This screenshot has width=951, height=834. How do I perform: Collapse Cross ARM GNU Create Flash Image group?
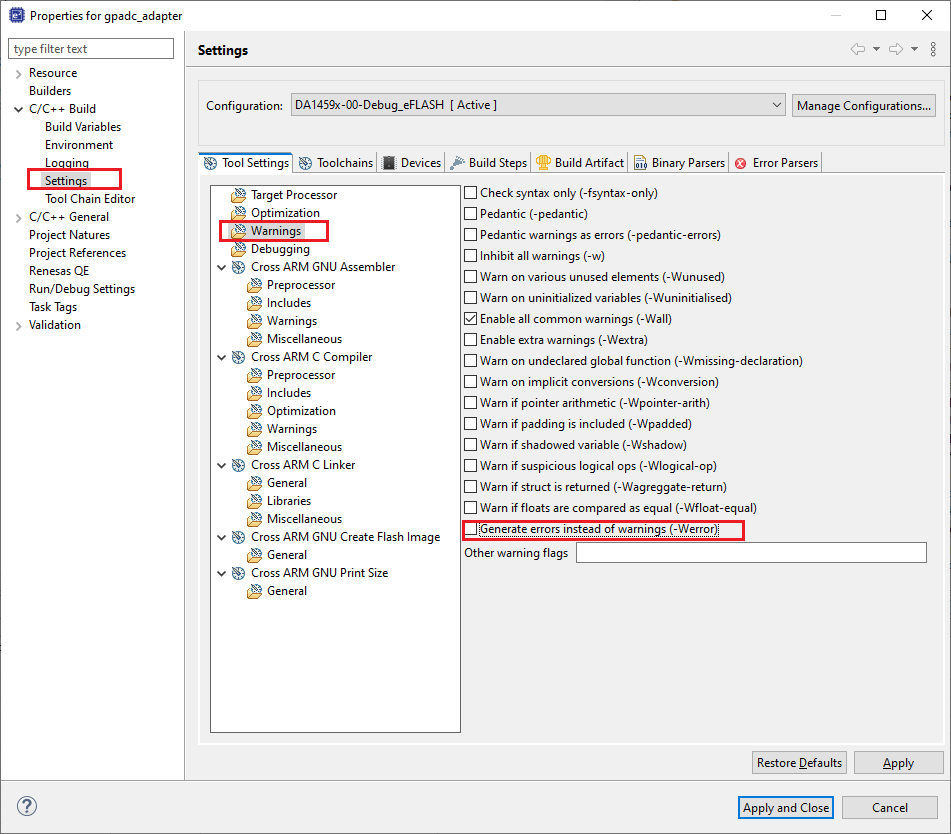tap(221, 538)
